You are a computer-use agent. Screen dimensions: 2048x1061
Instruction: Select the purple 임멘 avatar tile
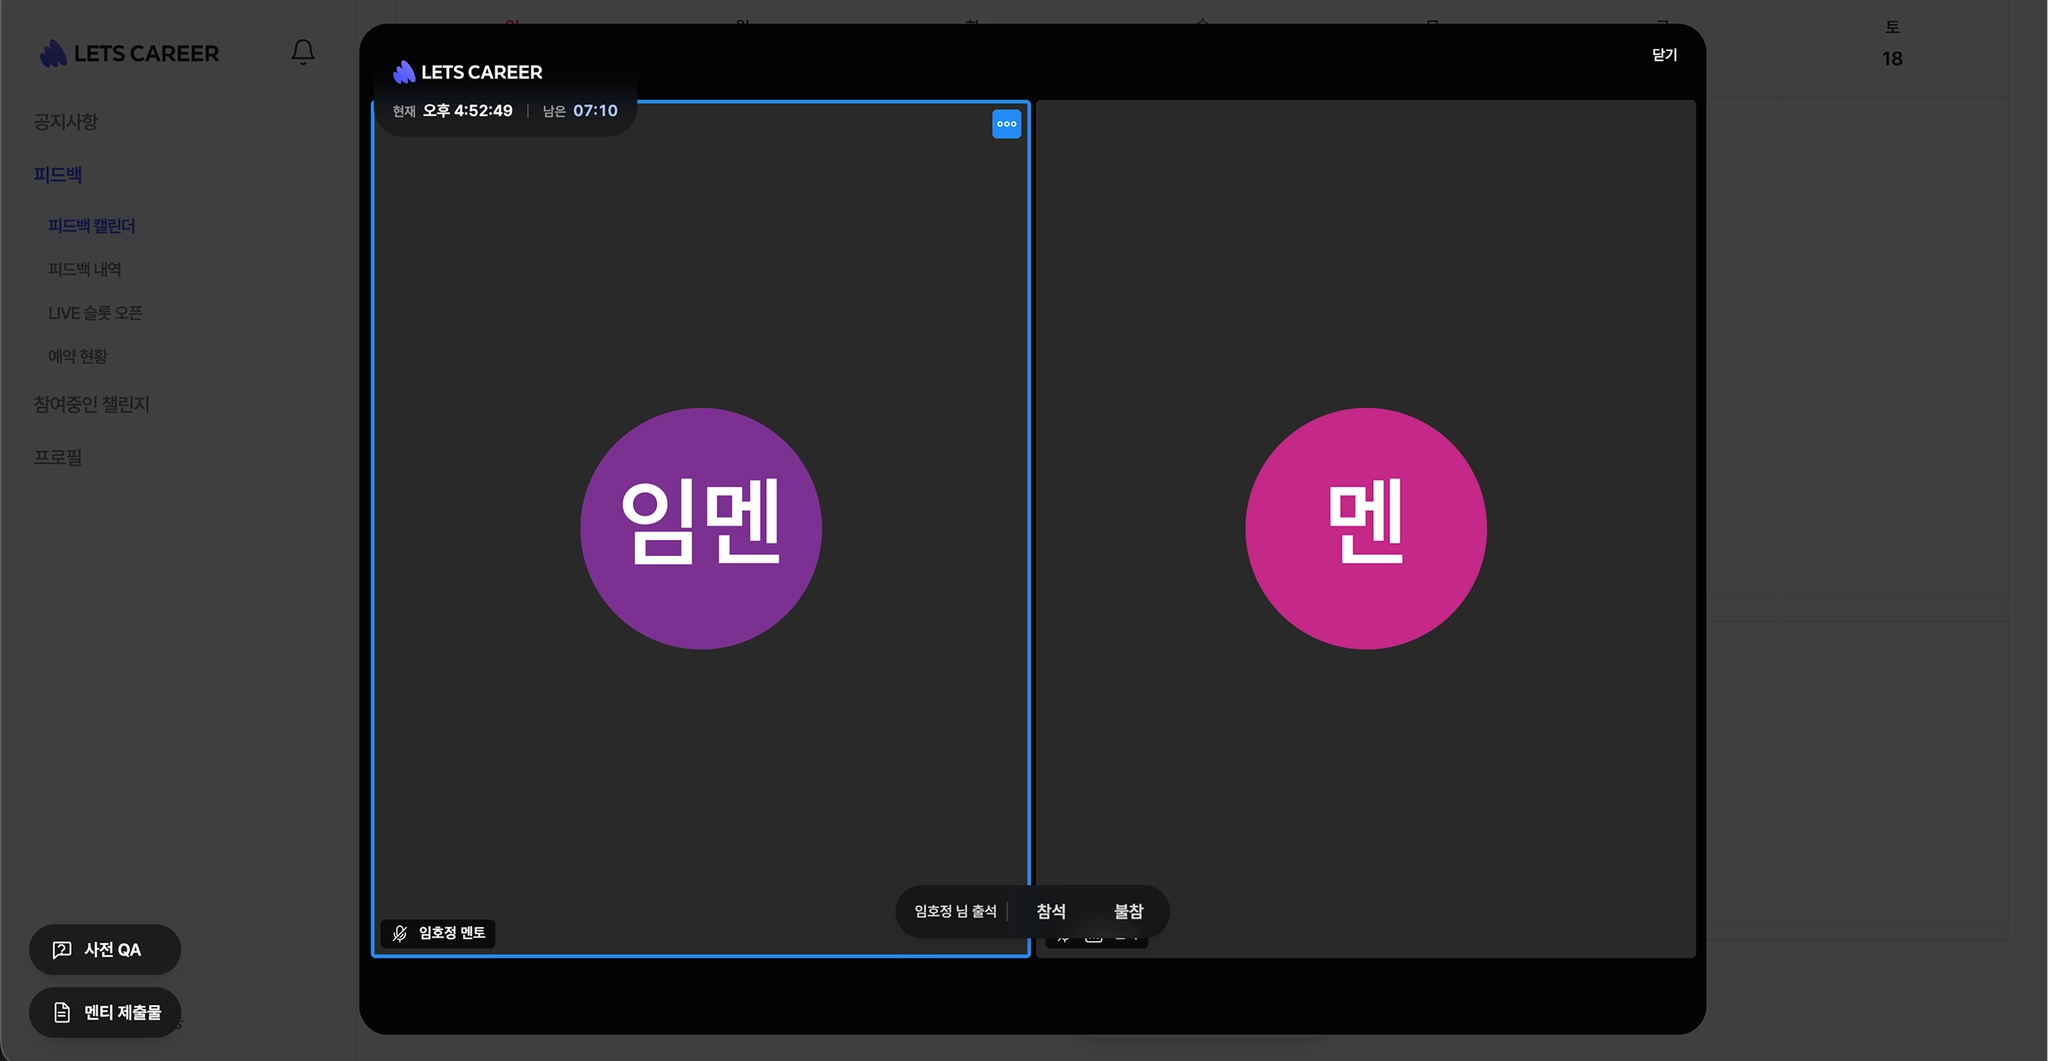click(701, 528)
